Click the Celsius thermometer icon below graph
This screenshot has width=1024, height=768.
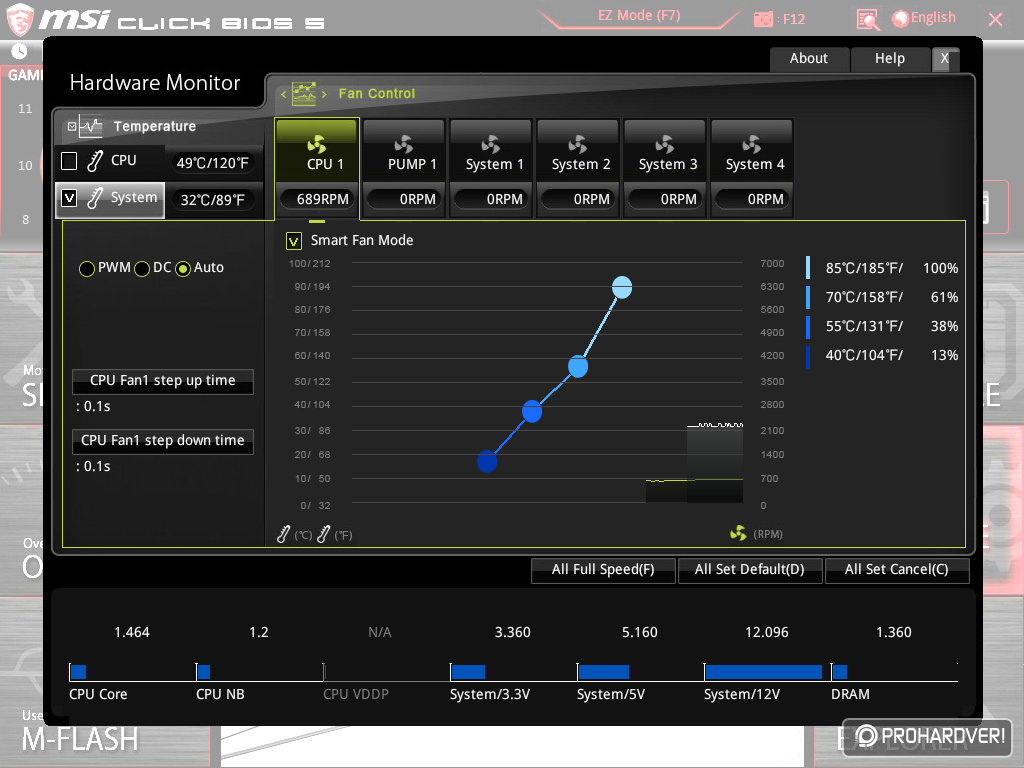pos(283,534)
